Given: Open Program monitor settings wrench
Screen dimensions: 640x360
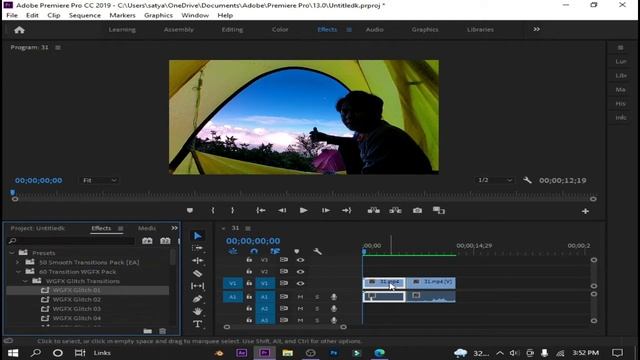Looking at the screenshot, I should pyautogui.click(x=527, y=180).
